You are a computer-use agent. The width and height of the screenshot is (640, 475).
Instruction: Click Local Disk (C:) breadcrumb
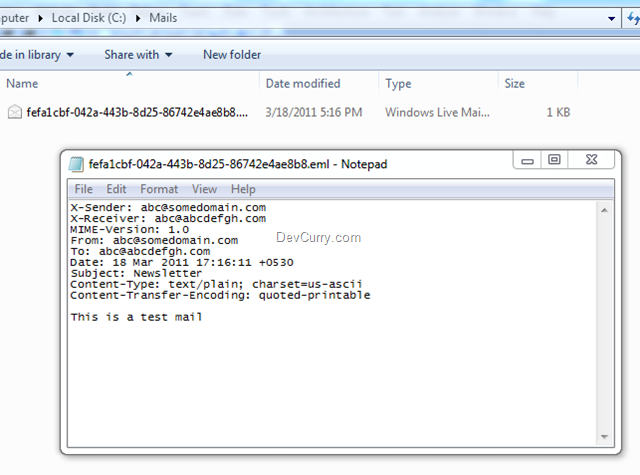pos(89,18)
